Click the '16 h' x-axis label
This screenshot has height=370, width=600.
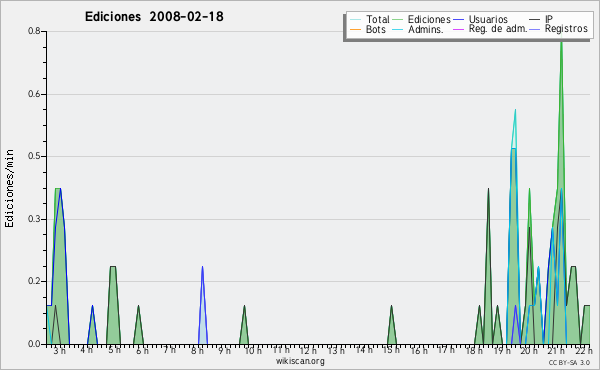point(419,350)
